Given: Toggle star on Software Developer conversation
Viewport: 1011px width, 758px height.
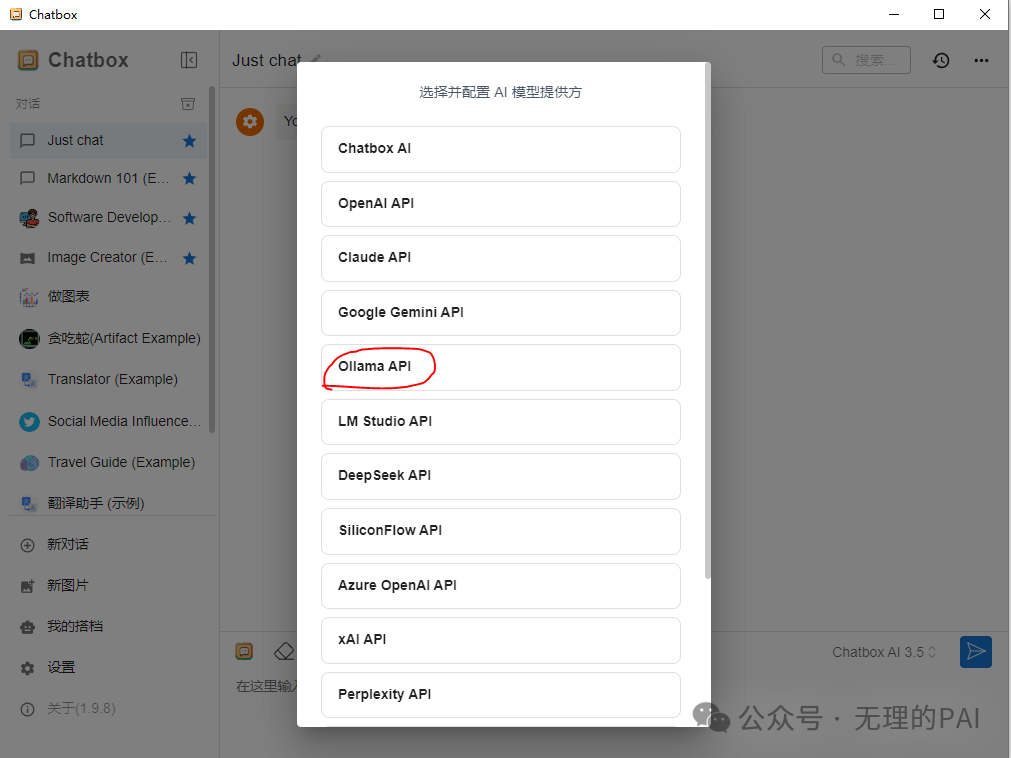Looking at the screenshot, I should [x=189, y=219].
